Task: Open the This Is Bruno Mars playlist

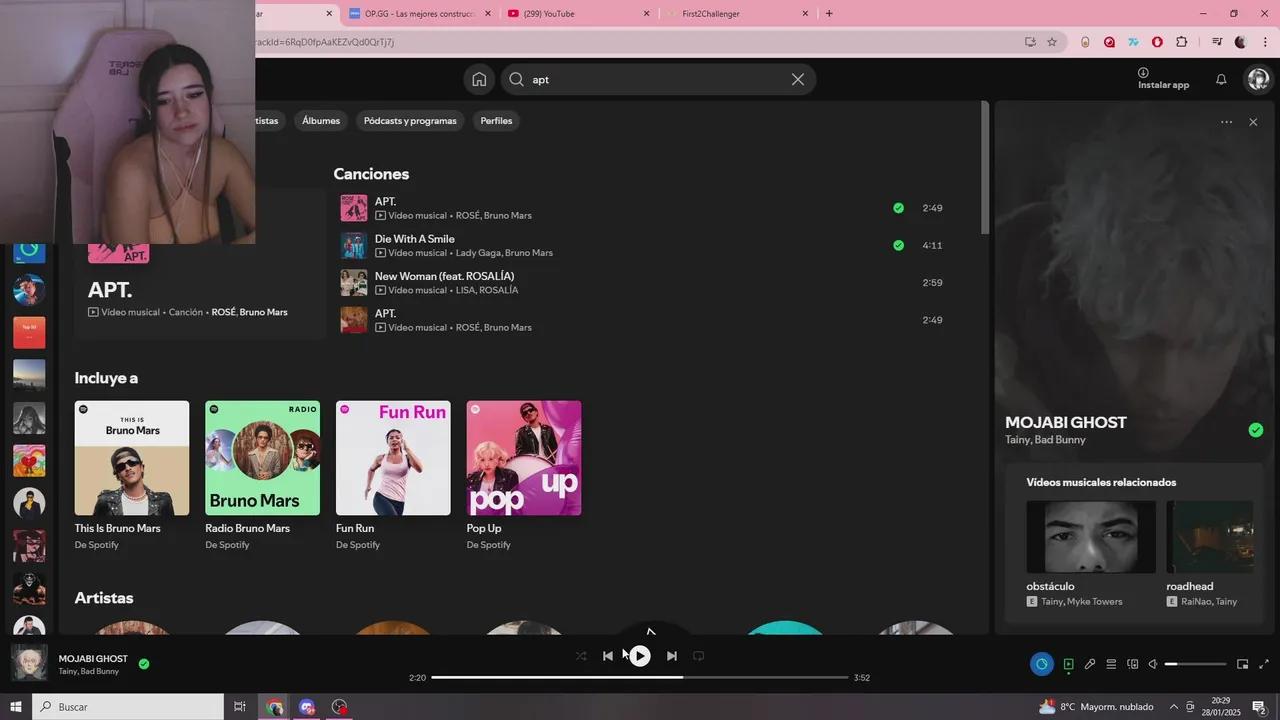Action: pyautogui.click(x=132, y=475)
